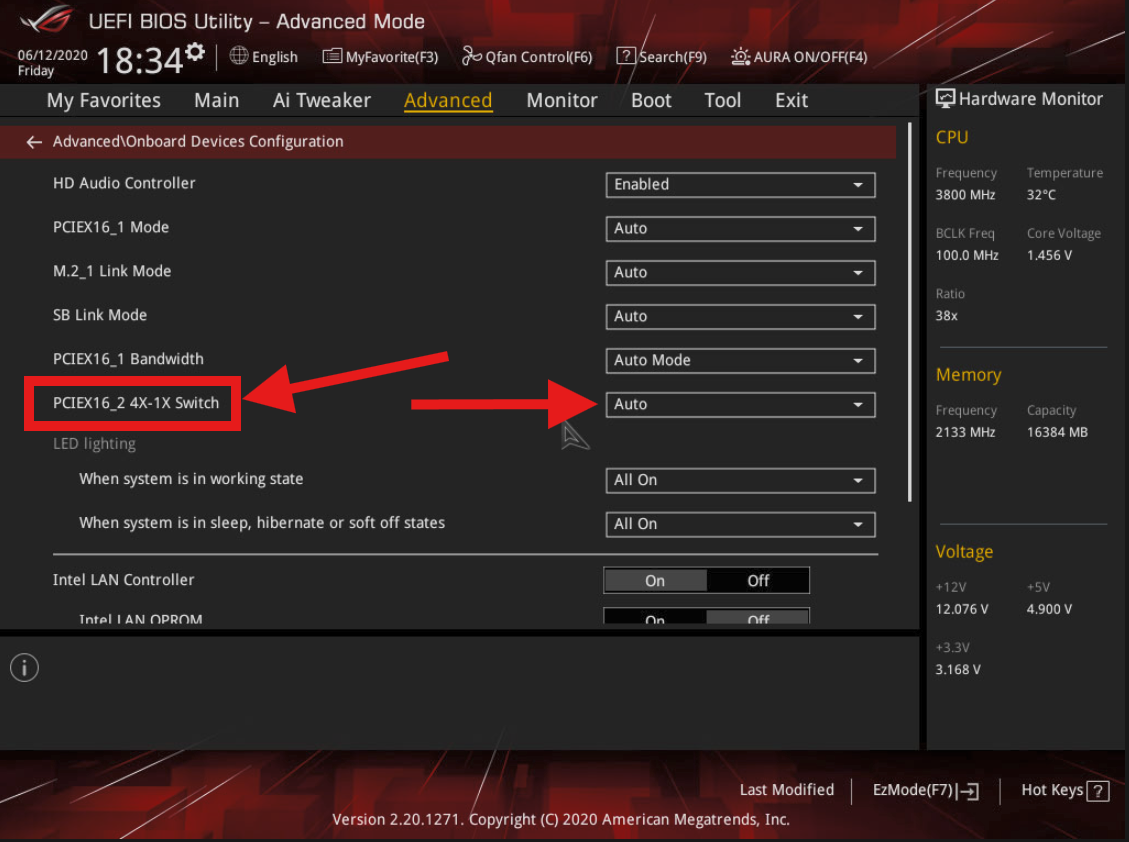Click +12V reading 12.076 V
The height and width of the screenshot is (842, 1129).
[x=961, y=609]
